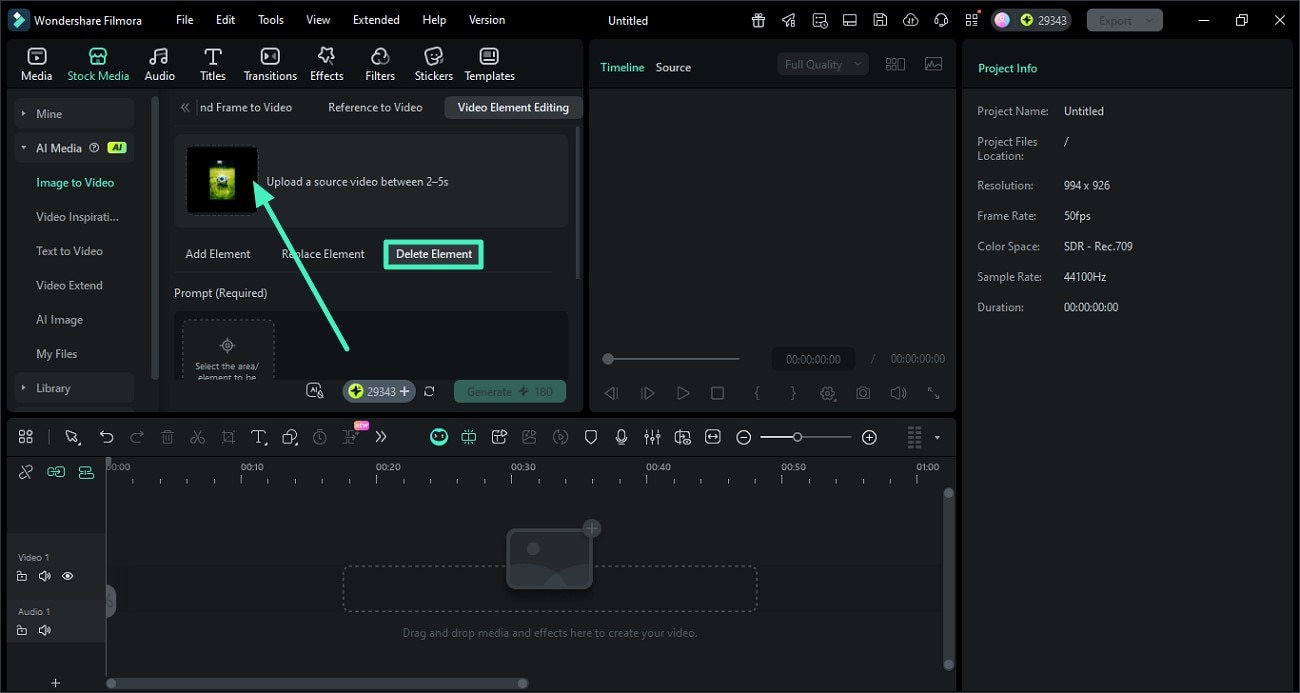Open the Audio library tab
Screen dimensions: 1300x693
159,65
